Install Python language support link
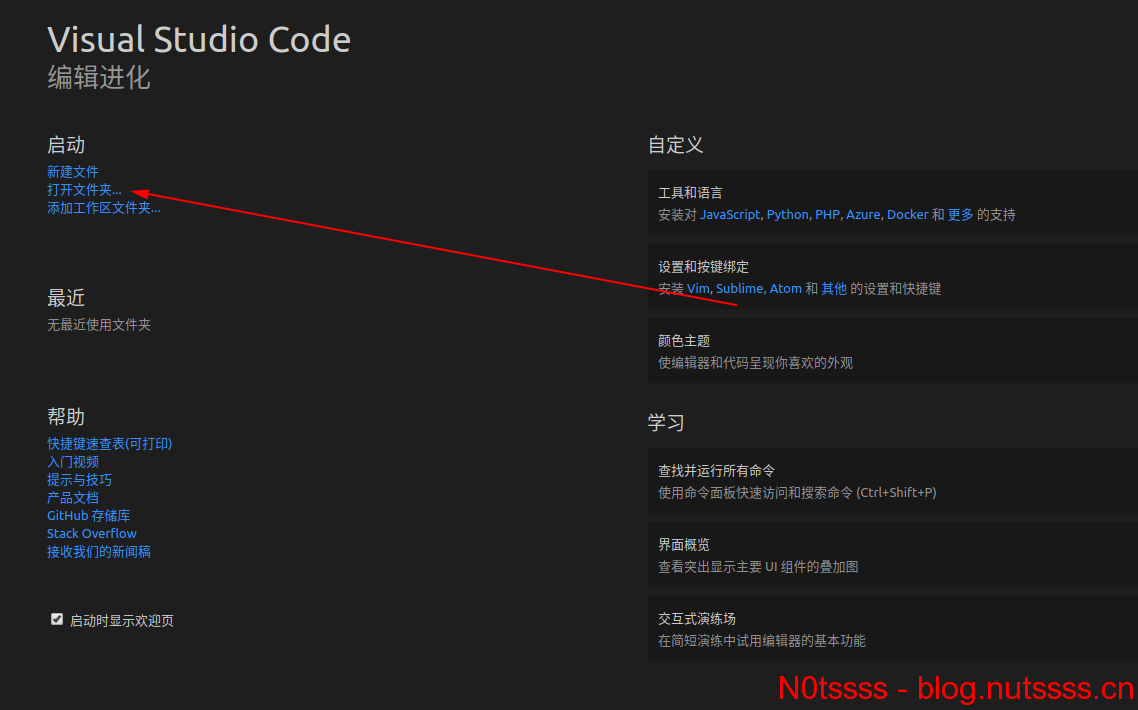The width and height of the screenshot is (1138, 710). (787, 215)
